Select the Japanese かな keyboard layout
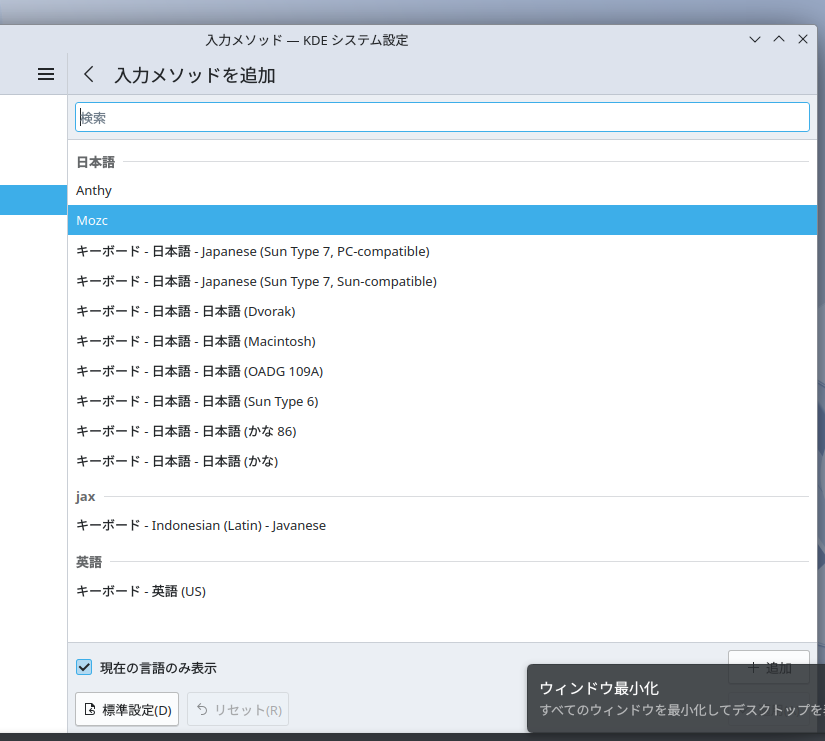825x741 pixels. tap(177, 461)
